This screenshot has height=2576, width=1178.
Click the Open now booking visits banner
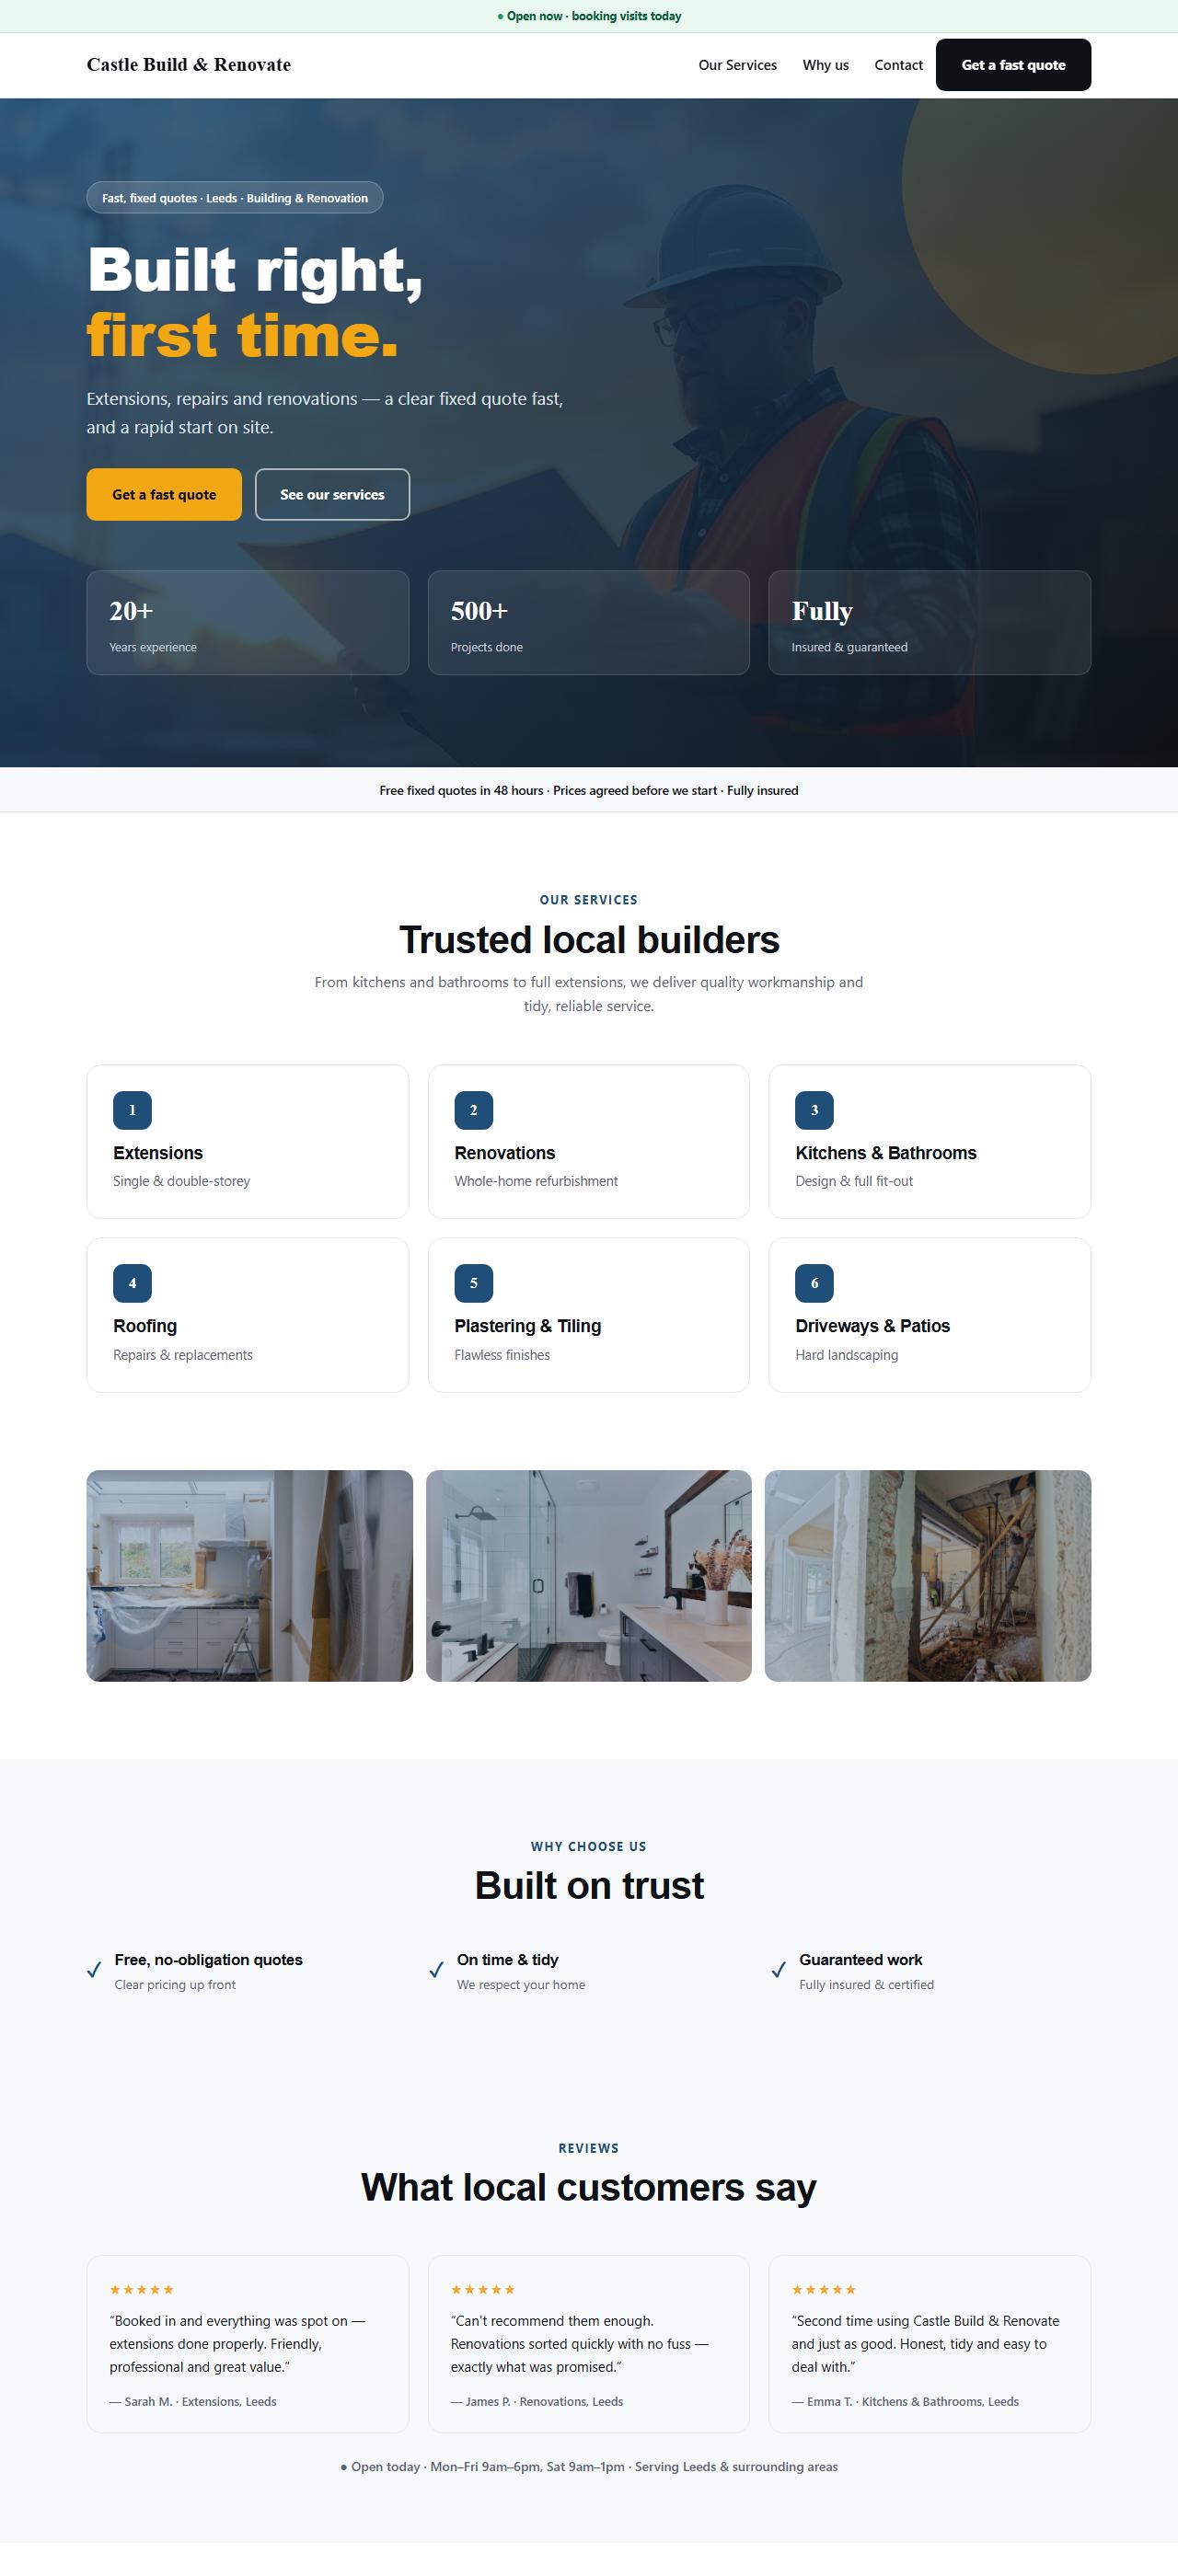tap(589, 16)
